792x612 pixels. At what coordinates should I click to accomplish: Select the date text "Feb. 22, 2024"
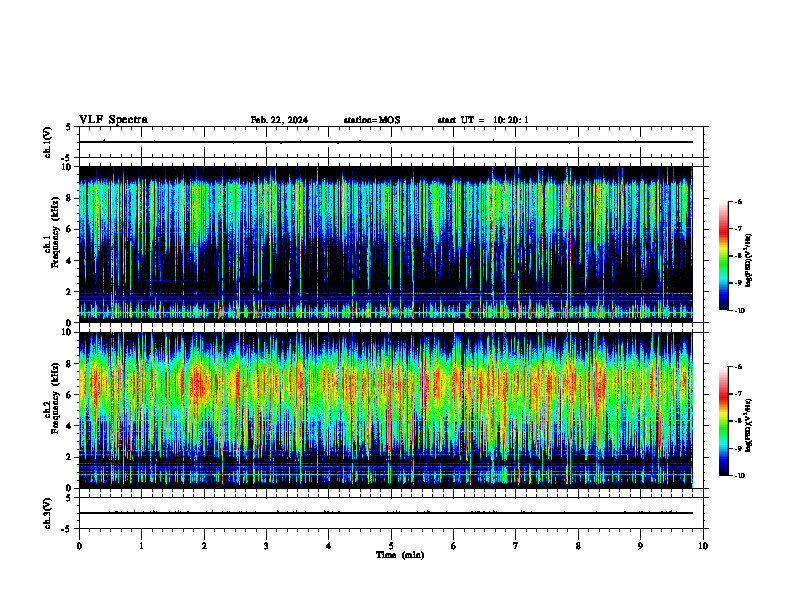pyautogui.click(x=279, y=120)
